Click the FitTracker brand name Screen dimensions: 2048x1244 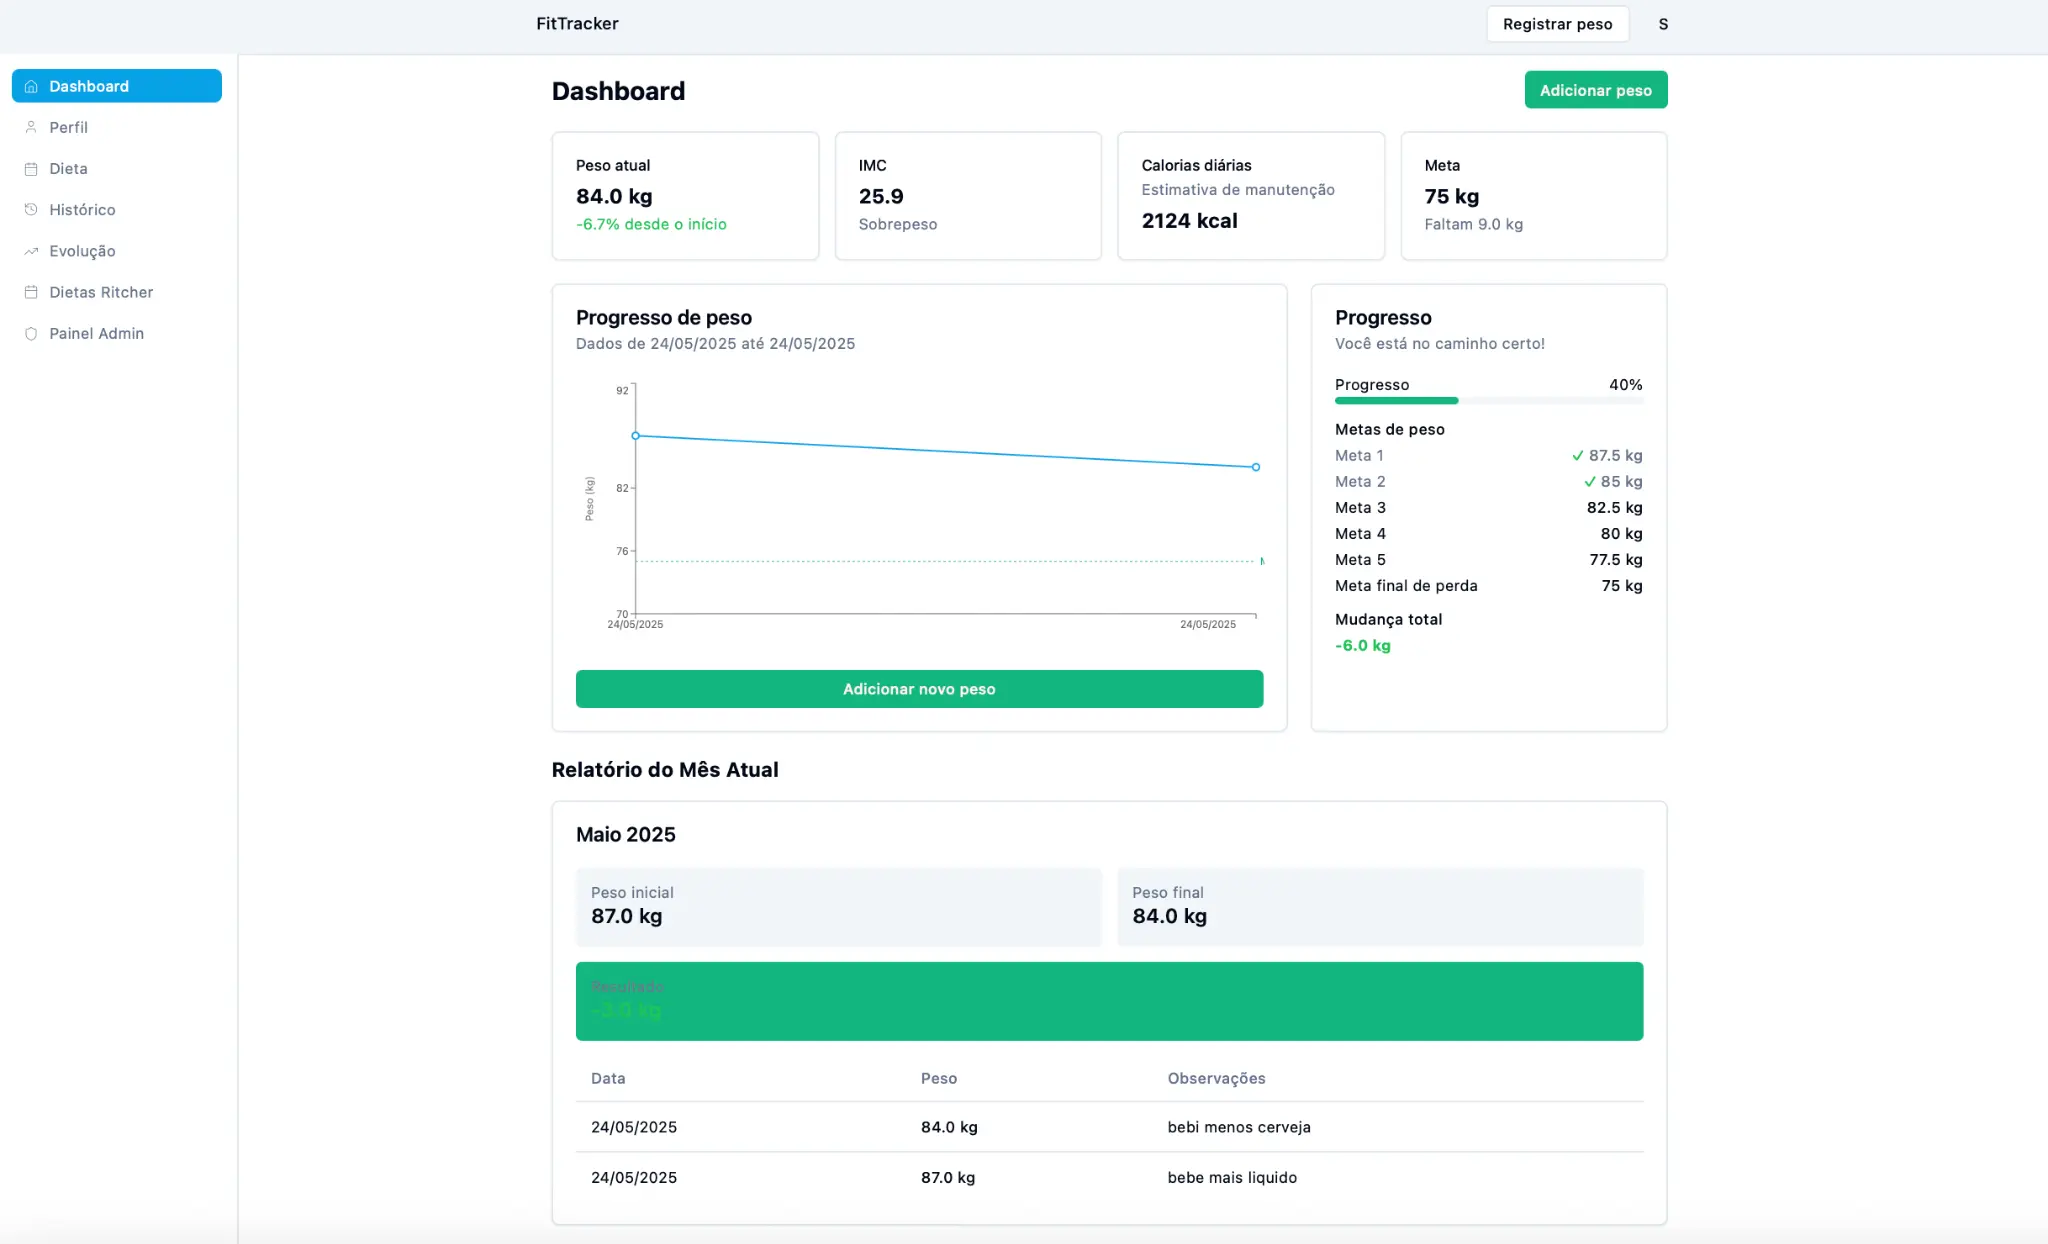(x=576, y=23)
